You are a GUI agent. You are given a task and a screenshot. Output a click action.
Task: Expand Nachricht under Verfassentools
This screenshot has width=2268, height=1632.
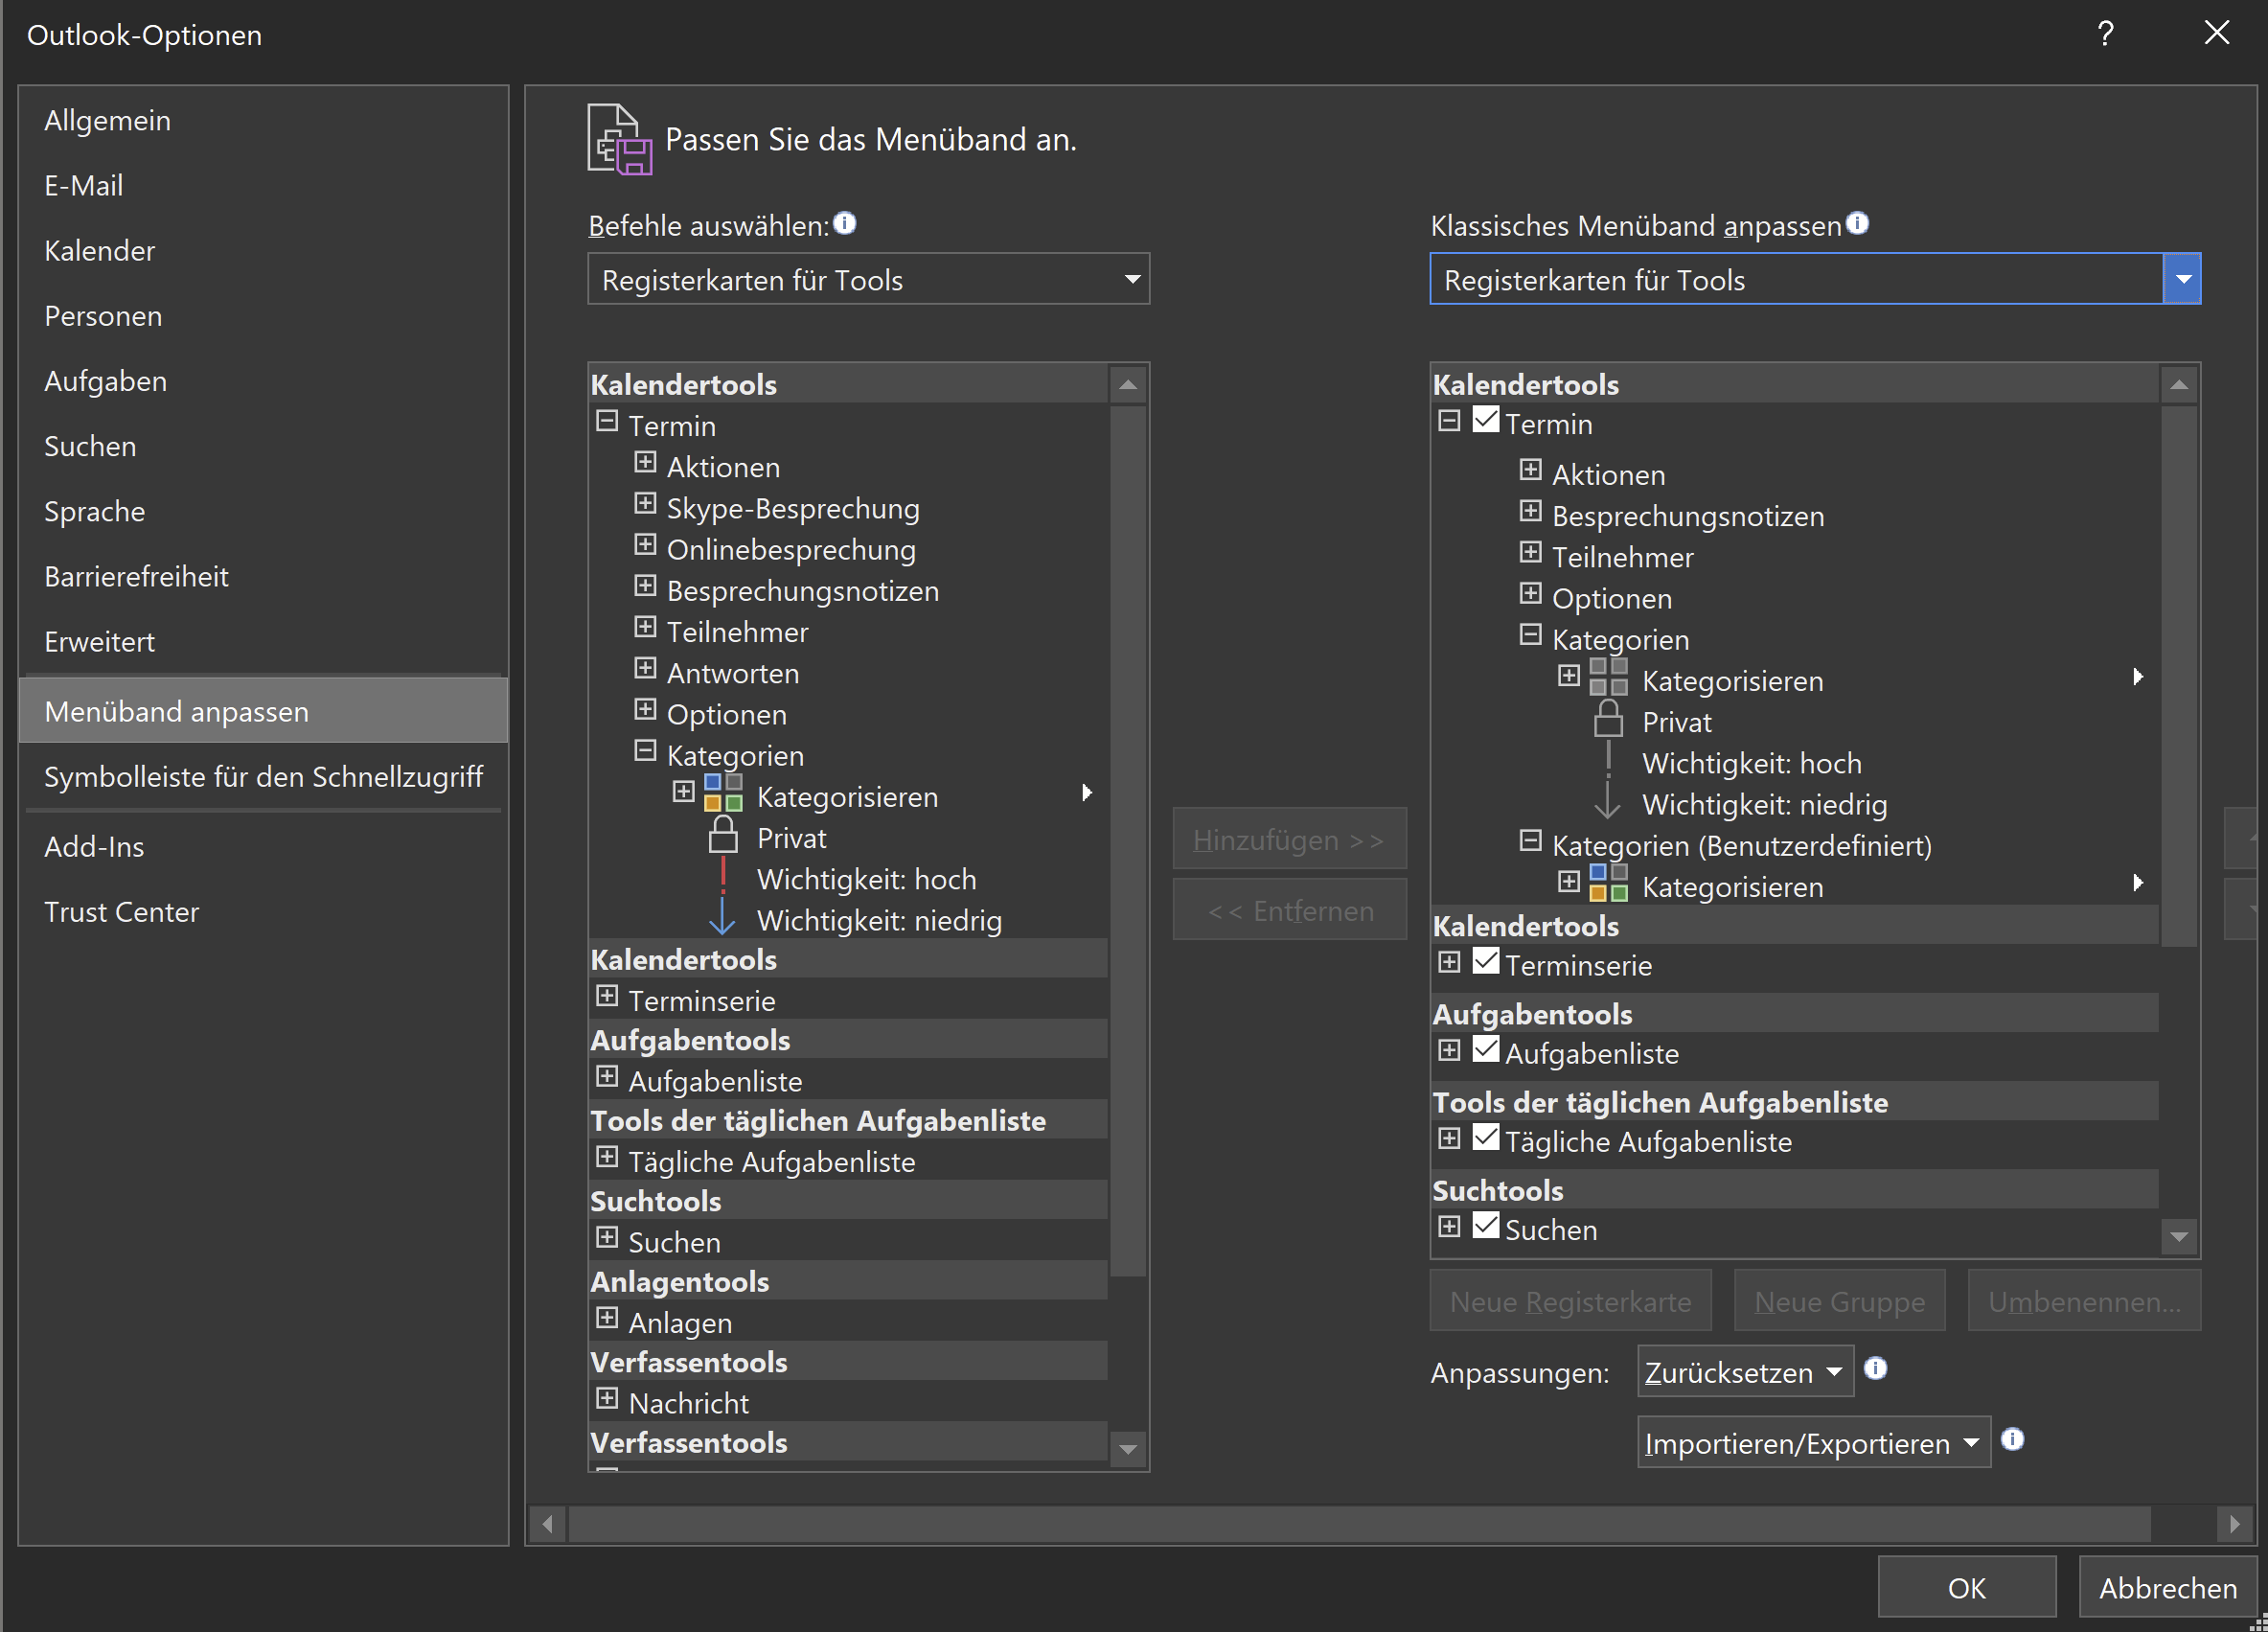click(607, 1399)
